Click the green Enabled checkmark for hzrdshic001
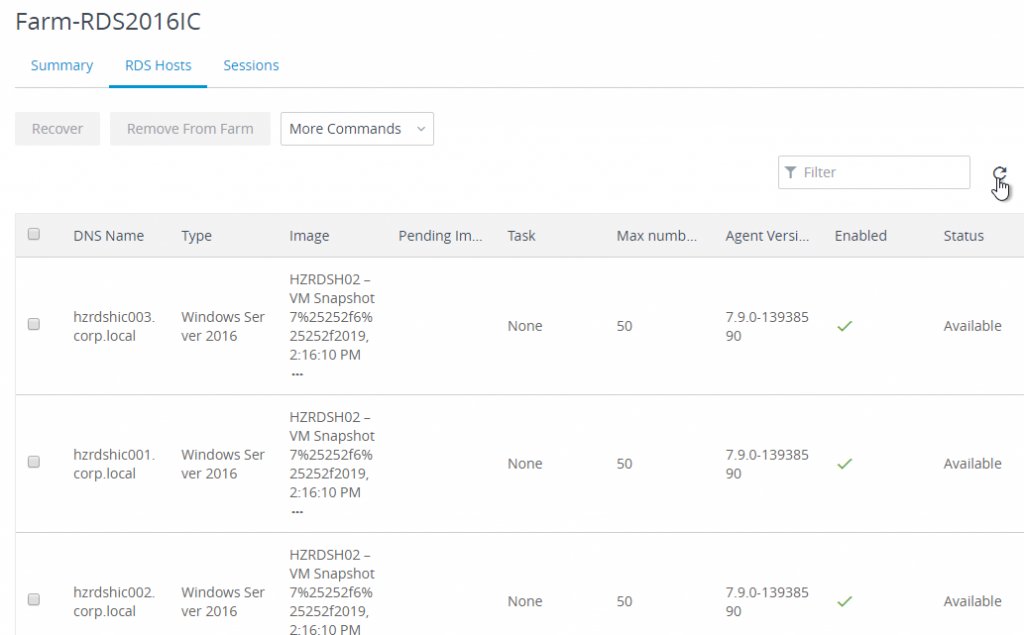This screenshot has height=635, width=1024. pyautogui.click(x=844, y=463)
